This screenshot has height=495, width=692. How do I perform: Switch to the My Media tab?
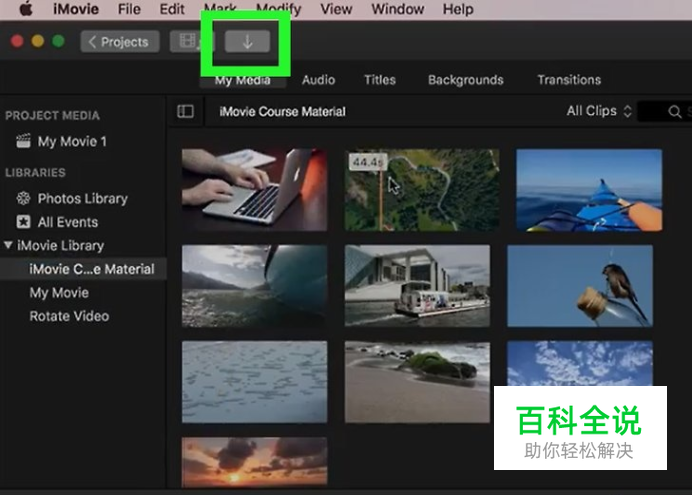(243, 80)
